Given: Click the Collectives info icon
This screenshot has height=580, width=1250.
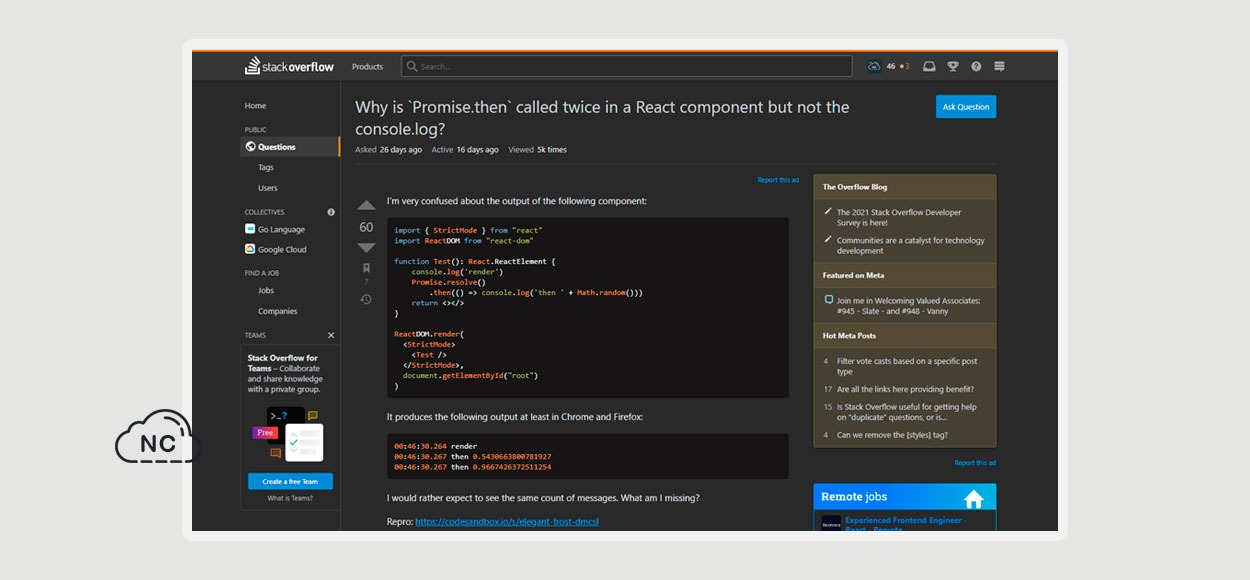Looking at the screenshot, I should tap(331, 212).
